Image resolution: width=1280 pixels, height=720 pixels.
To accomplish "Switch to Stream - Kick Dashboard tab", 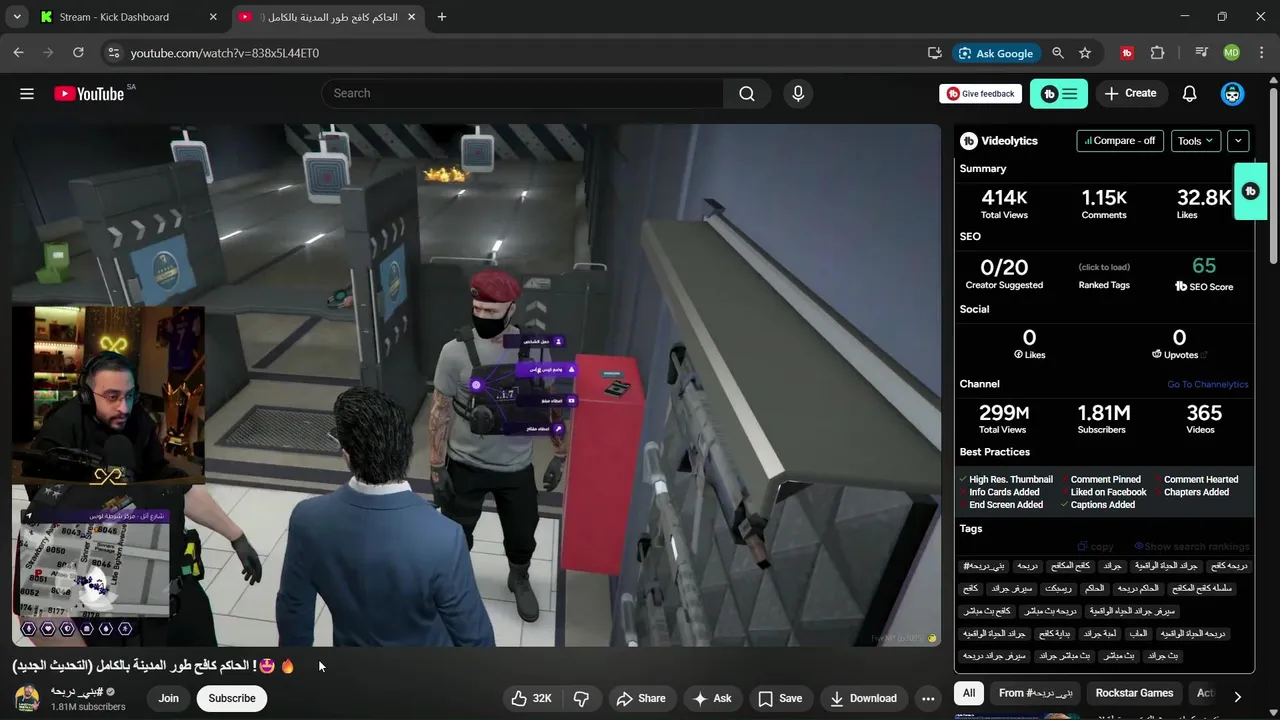I will (126, 17).
